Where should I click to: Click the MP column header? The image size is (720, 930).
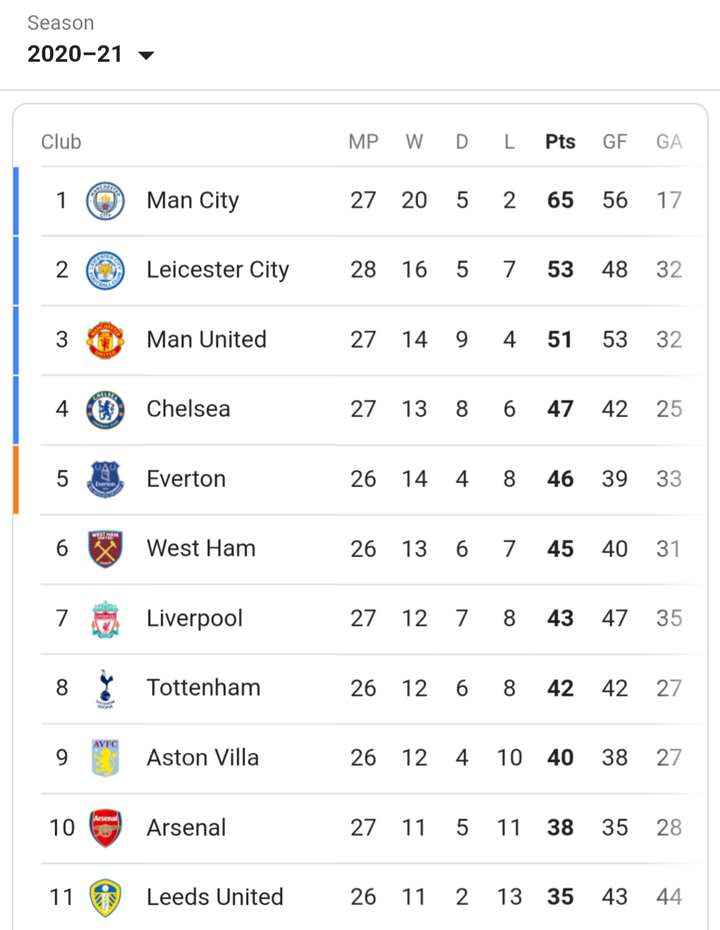pyautogui.click(x=363, y=142)
